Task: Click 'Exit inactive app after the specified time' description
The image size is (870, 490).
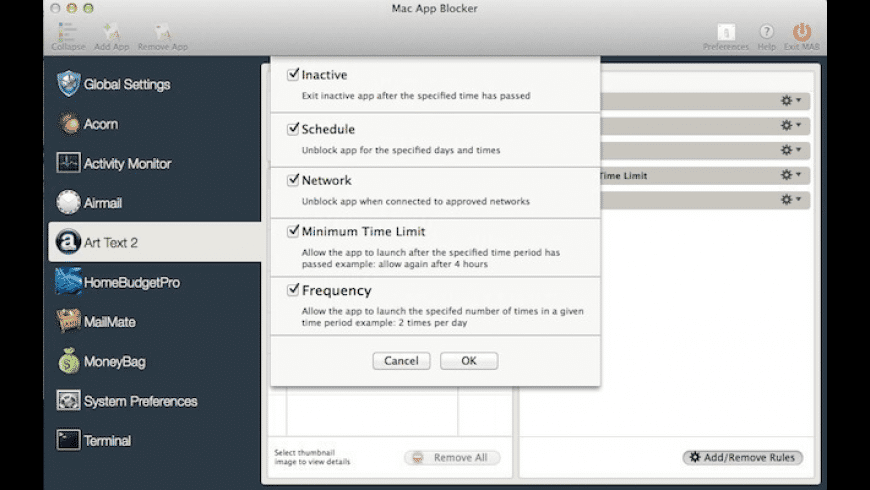Action: 416,95
